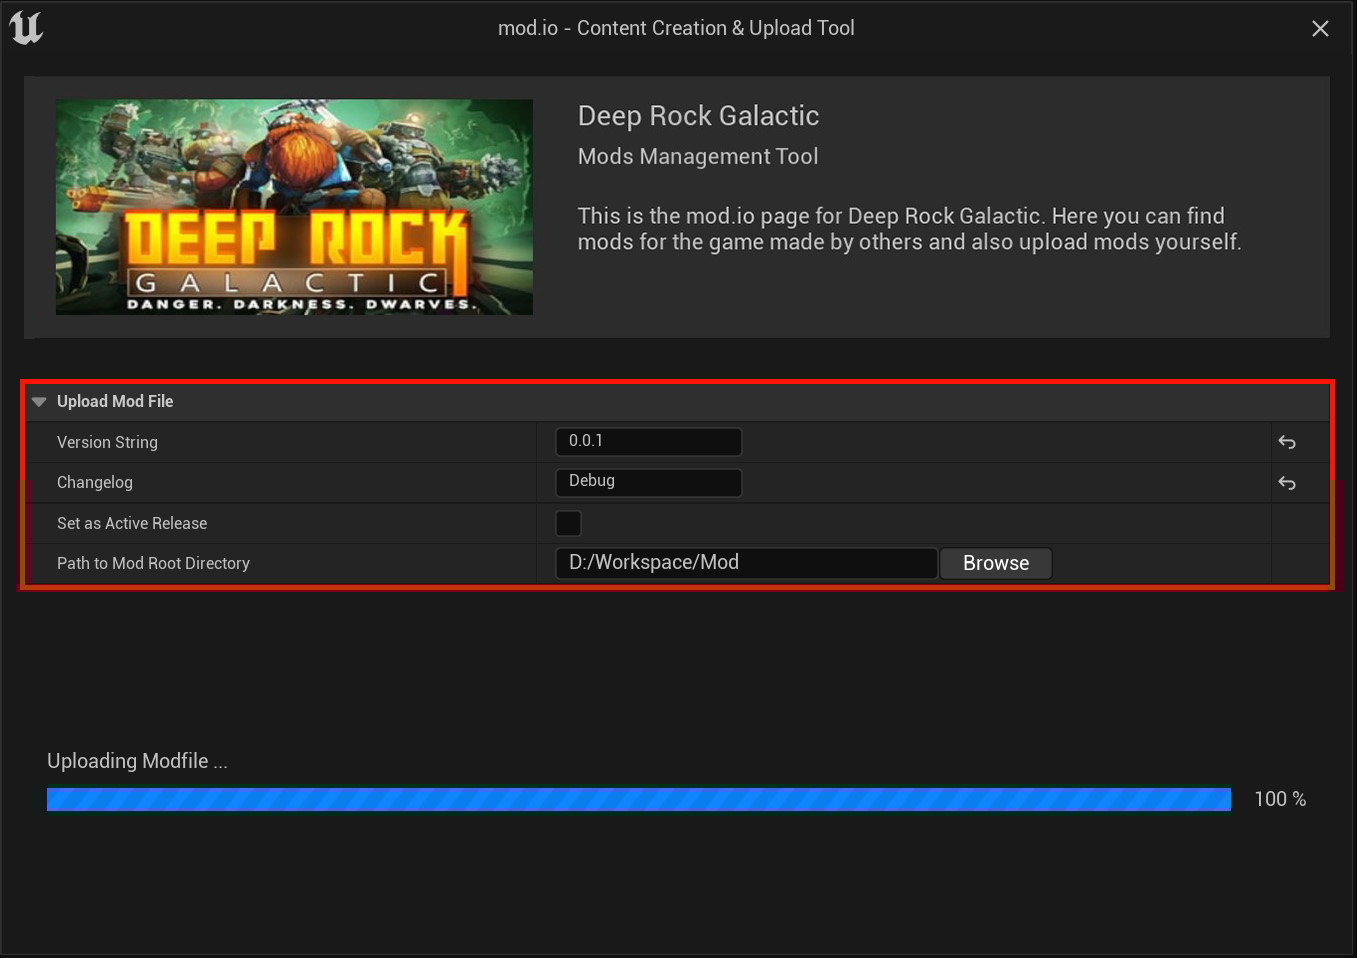Edit the Version String field showing 0.0.1

[648, 441]
